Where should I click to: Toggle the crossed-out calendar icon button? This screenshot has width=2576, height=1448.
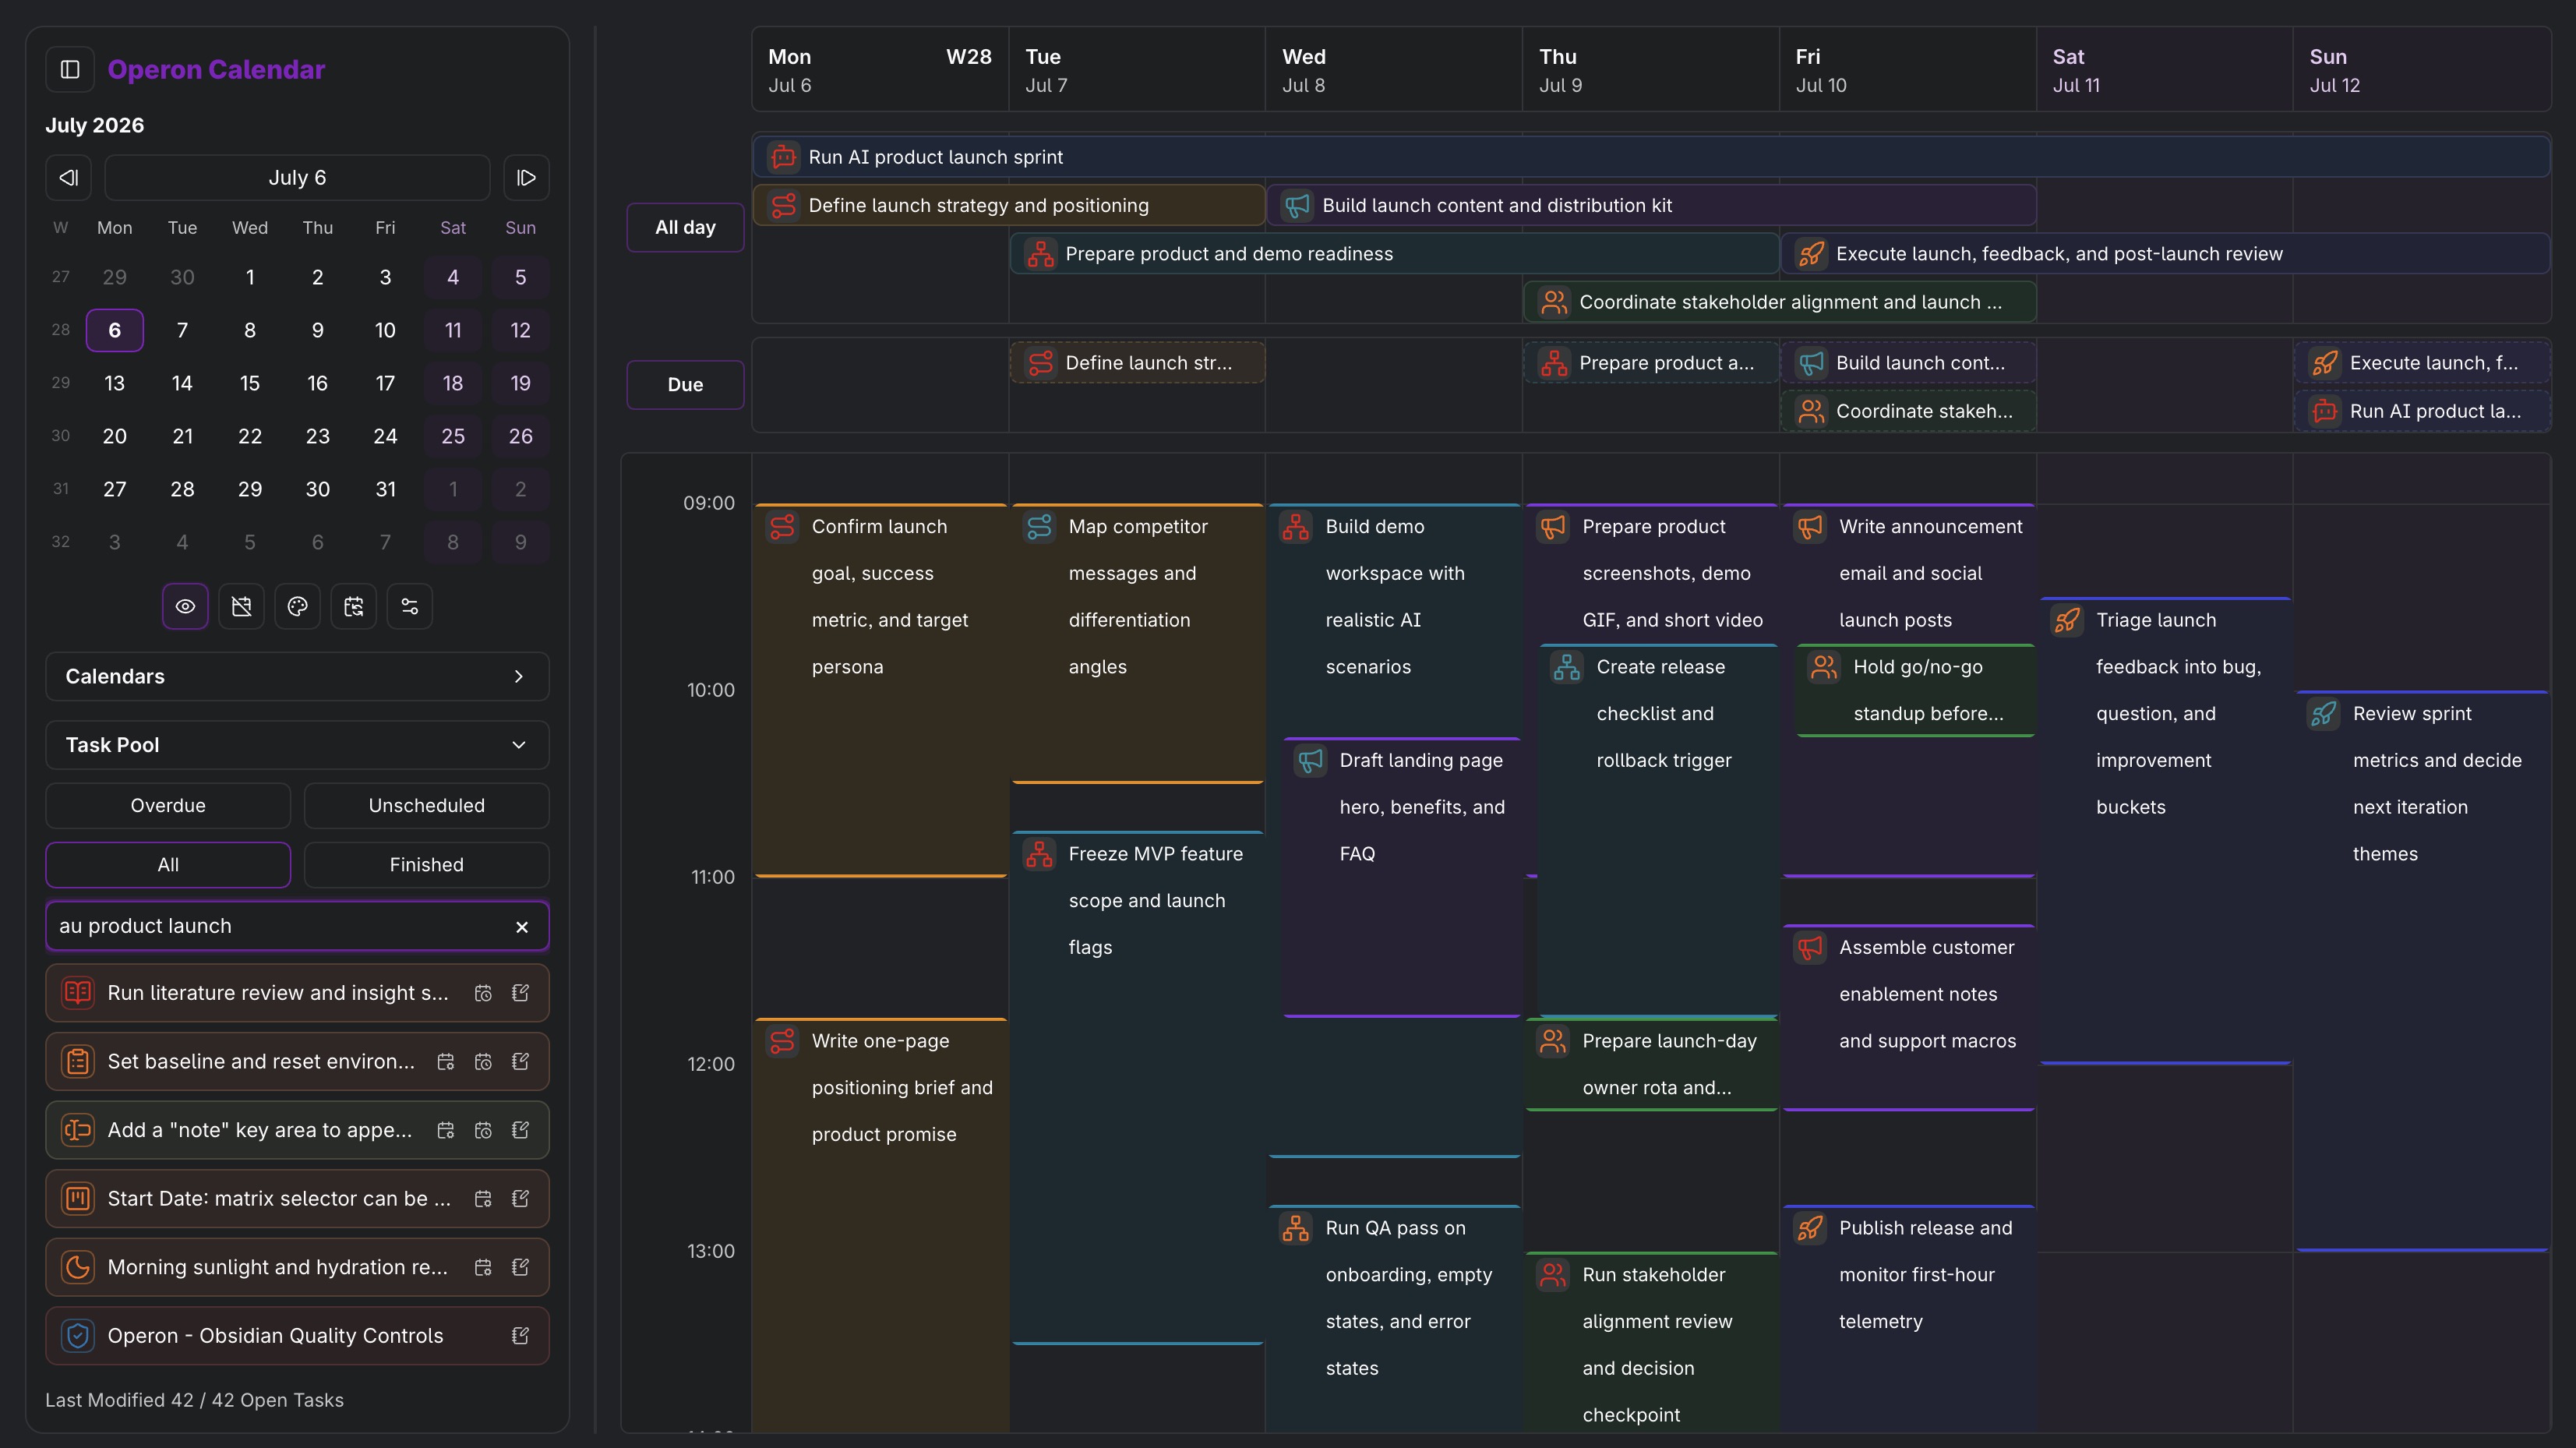click(x=241, y=606)
